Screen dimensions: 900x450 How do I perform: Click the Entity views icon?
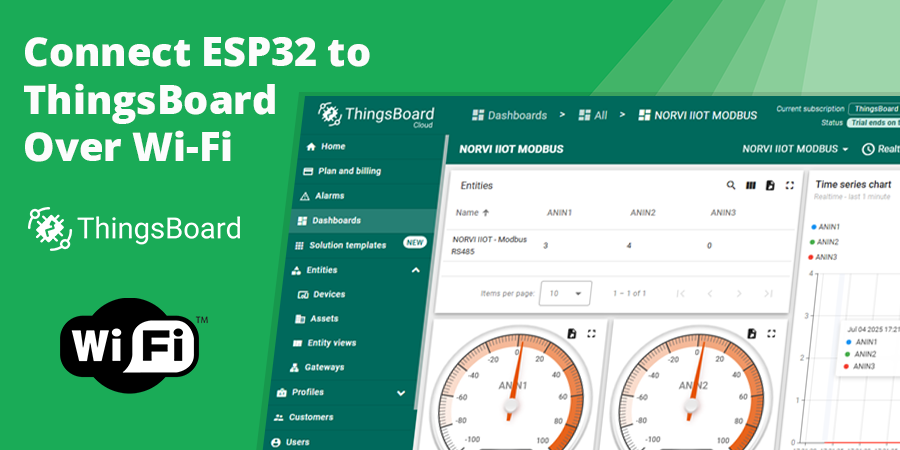[x=297, y=343]
